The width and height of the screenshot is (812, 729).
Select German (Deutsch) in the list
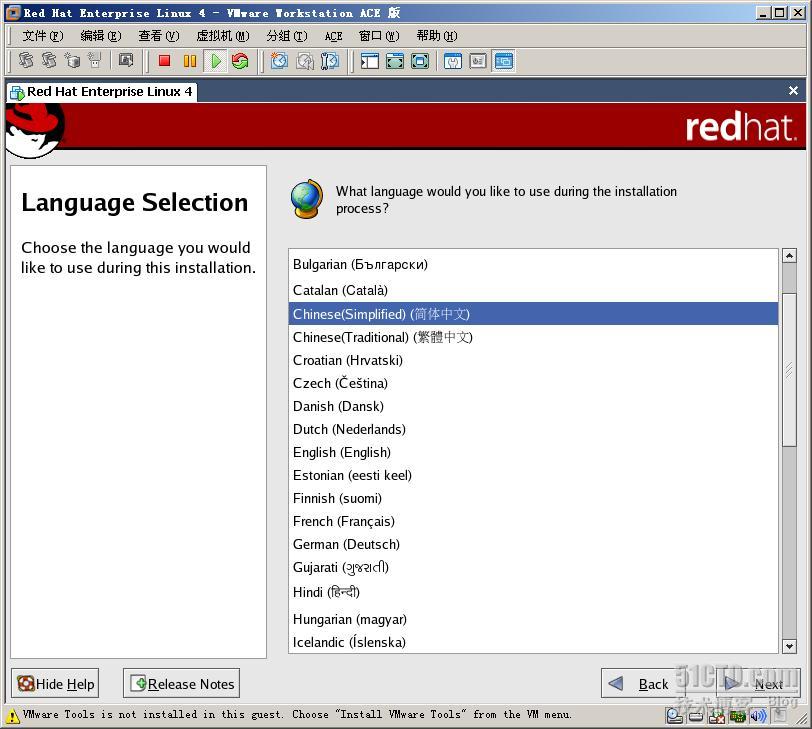point(533,544)
